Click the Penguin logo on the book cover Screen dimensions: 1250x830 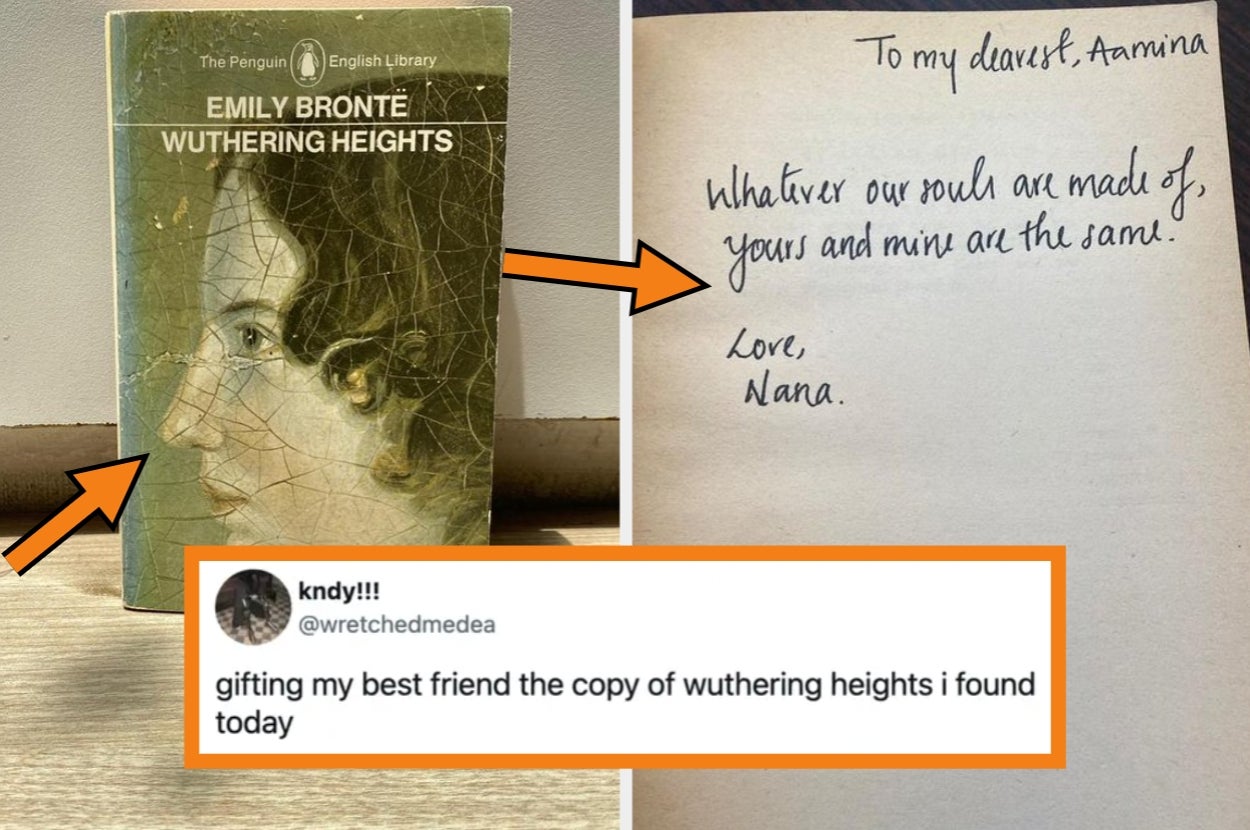pyautogui.click(x=308, y=61)
